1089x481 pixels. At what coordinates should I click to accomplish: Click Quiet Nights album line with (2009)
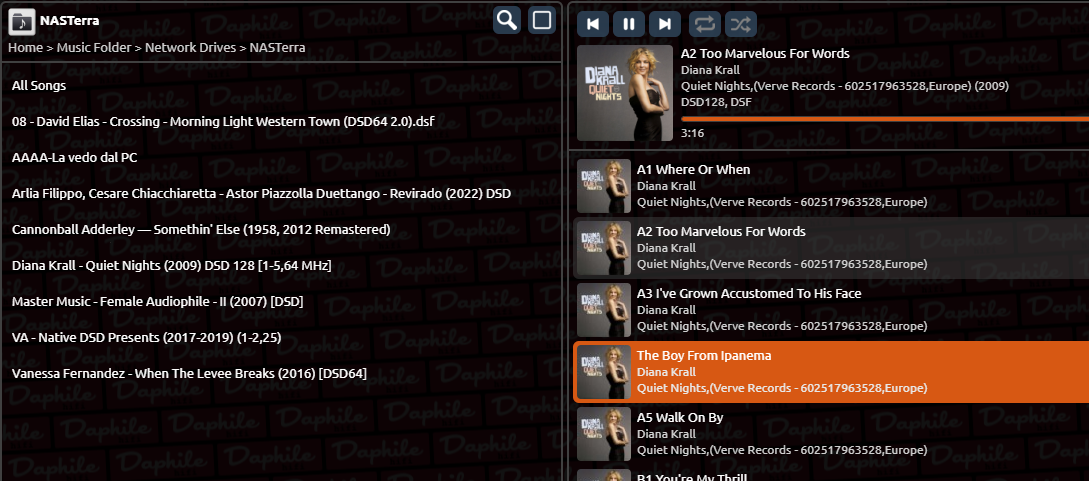point(845,86)
